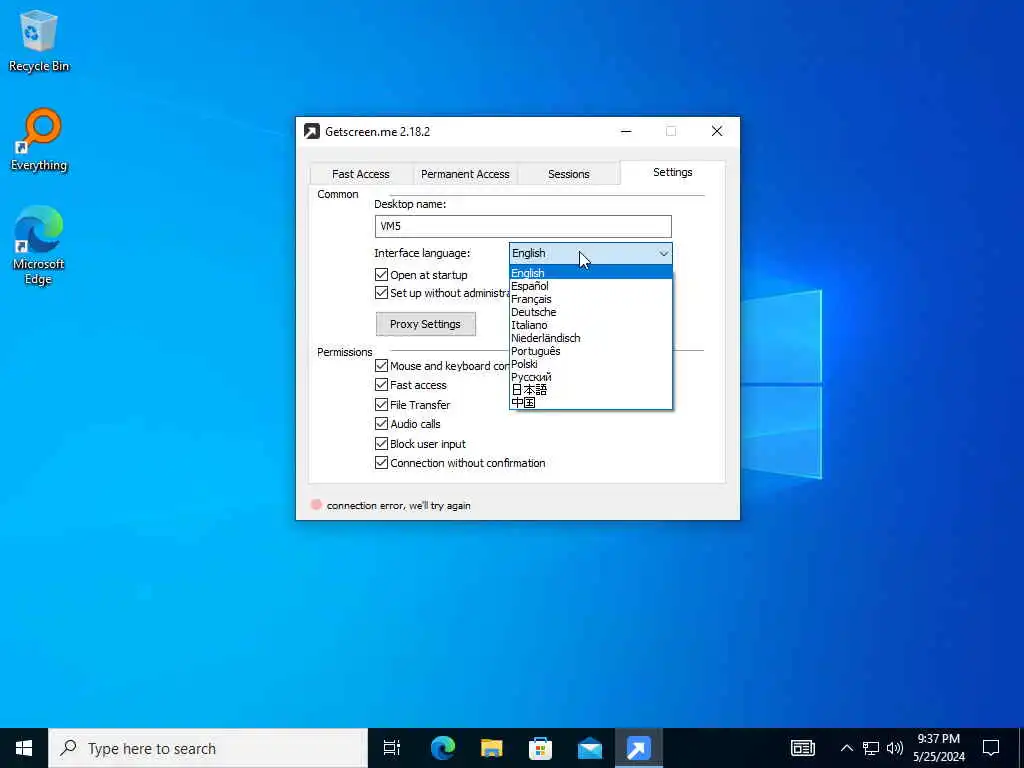Viewport: 1024px width, 768px height.
Task: Toggle Set up without administrator checkbox
Action: click(381, 293)
